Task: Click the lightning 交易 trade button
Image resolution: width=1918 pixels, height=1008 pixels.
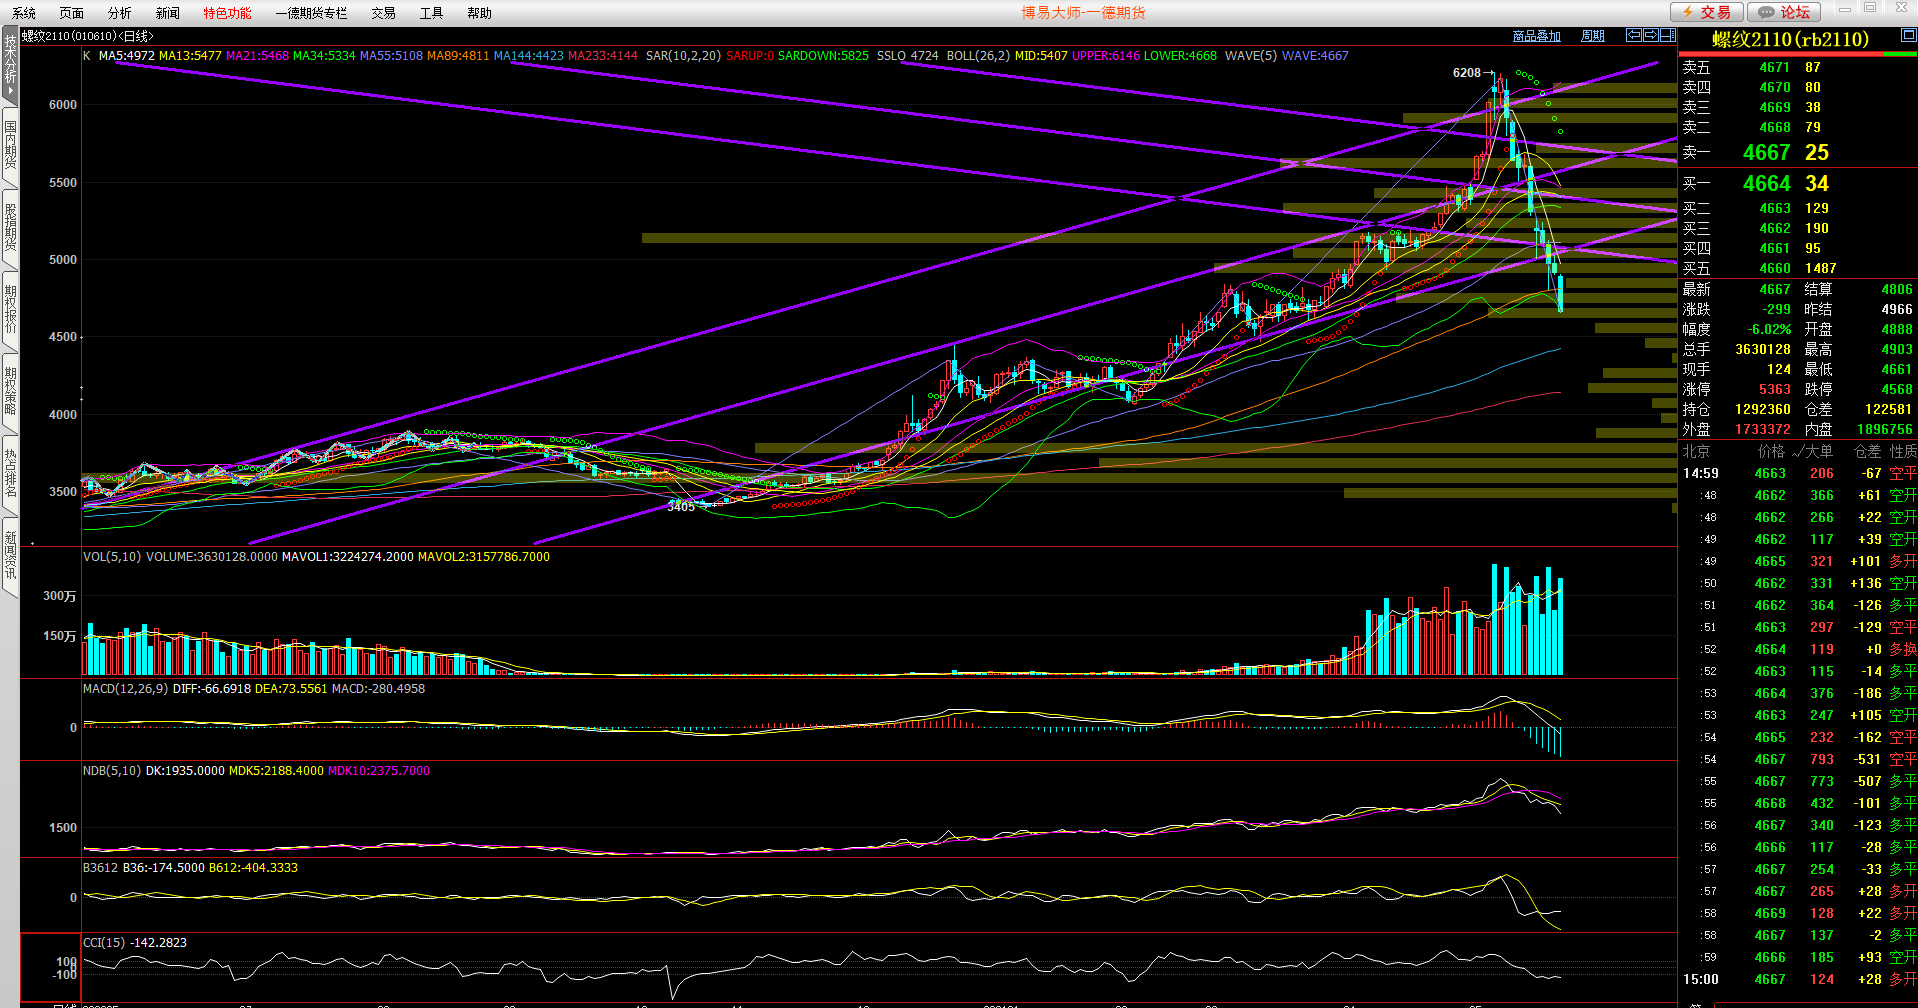Action: [x=1707, y=12]
